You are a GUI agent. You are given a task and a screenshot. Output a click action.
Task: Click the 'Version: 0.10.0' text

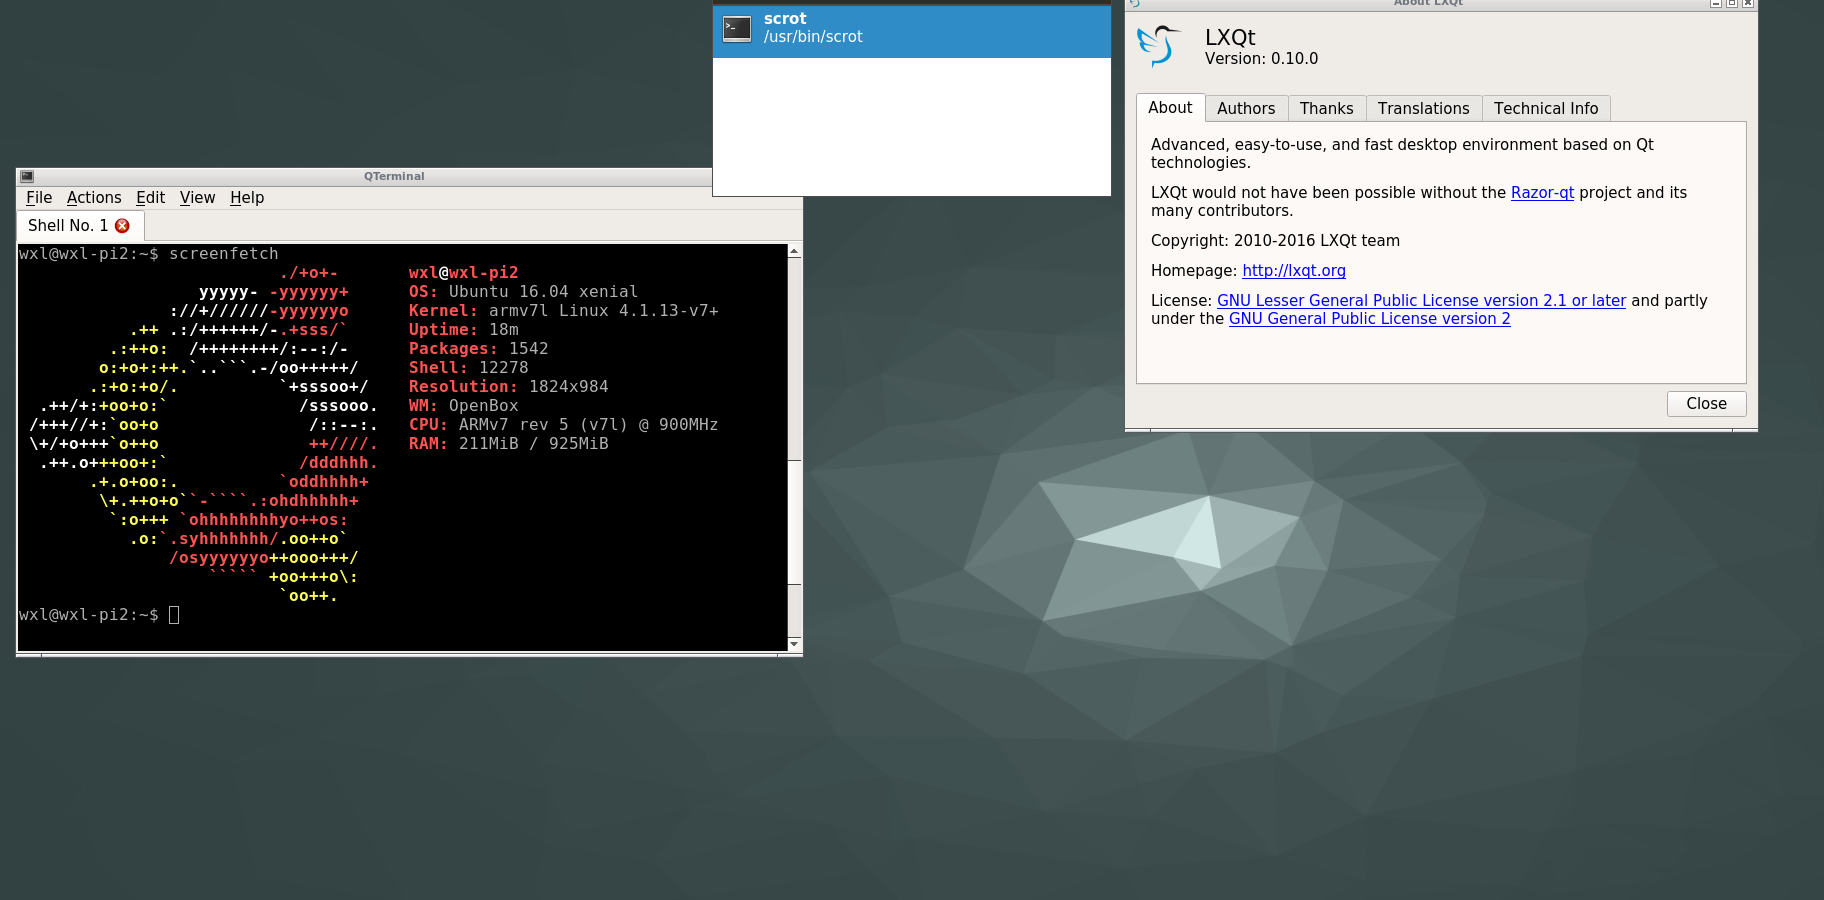[1261, 59]
